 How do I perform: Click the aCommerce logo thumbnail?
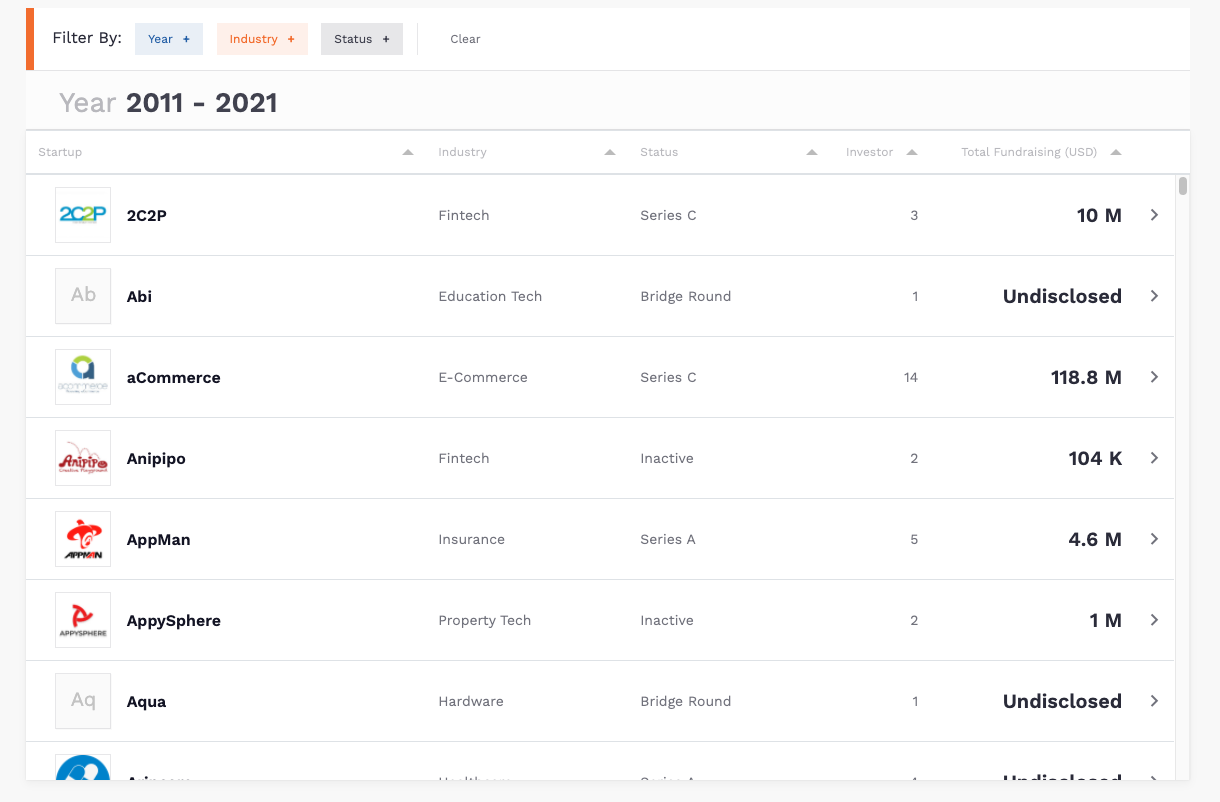[x=83, y=377]
